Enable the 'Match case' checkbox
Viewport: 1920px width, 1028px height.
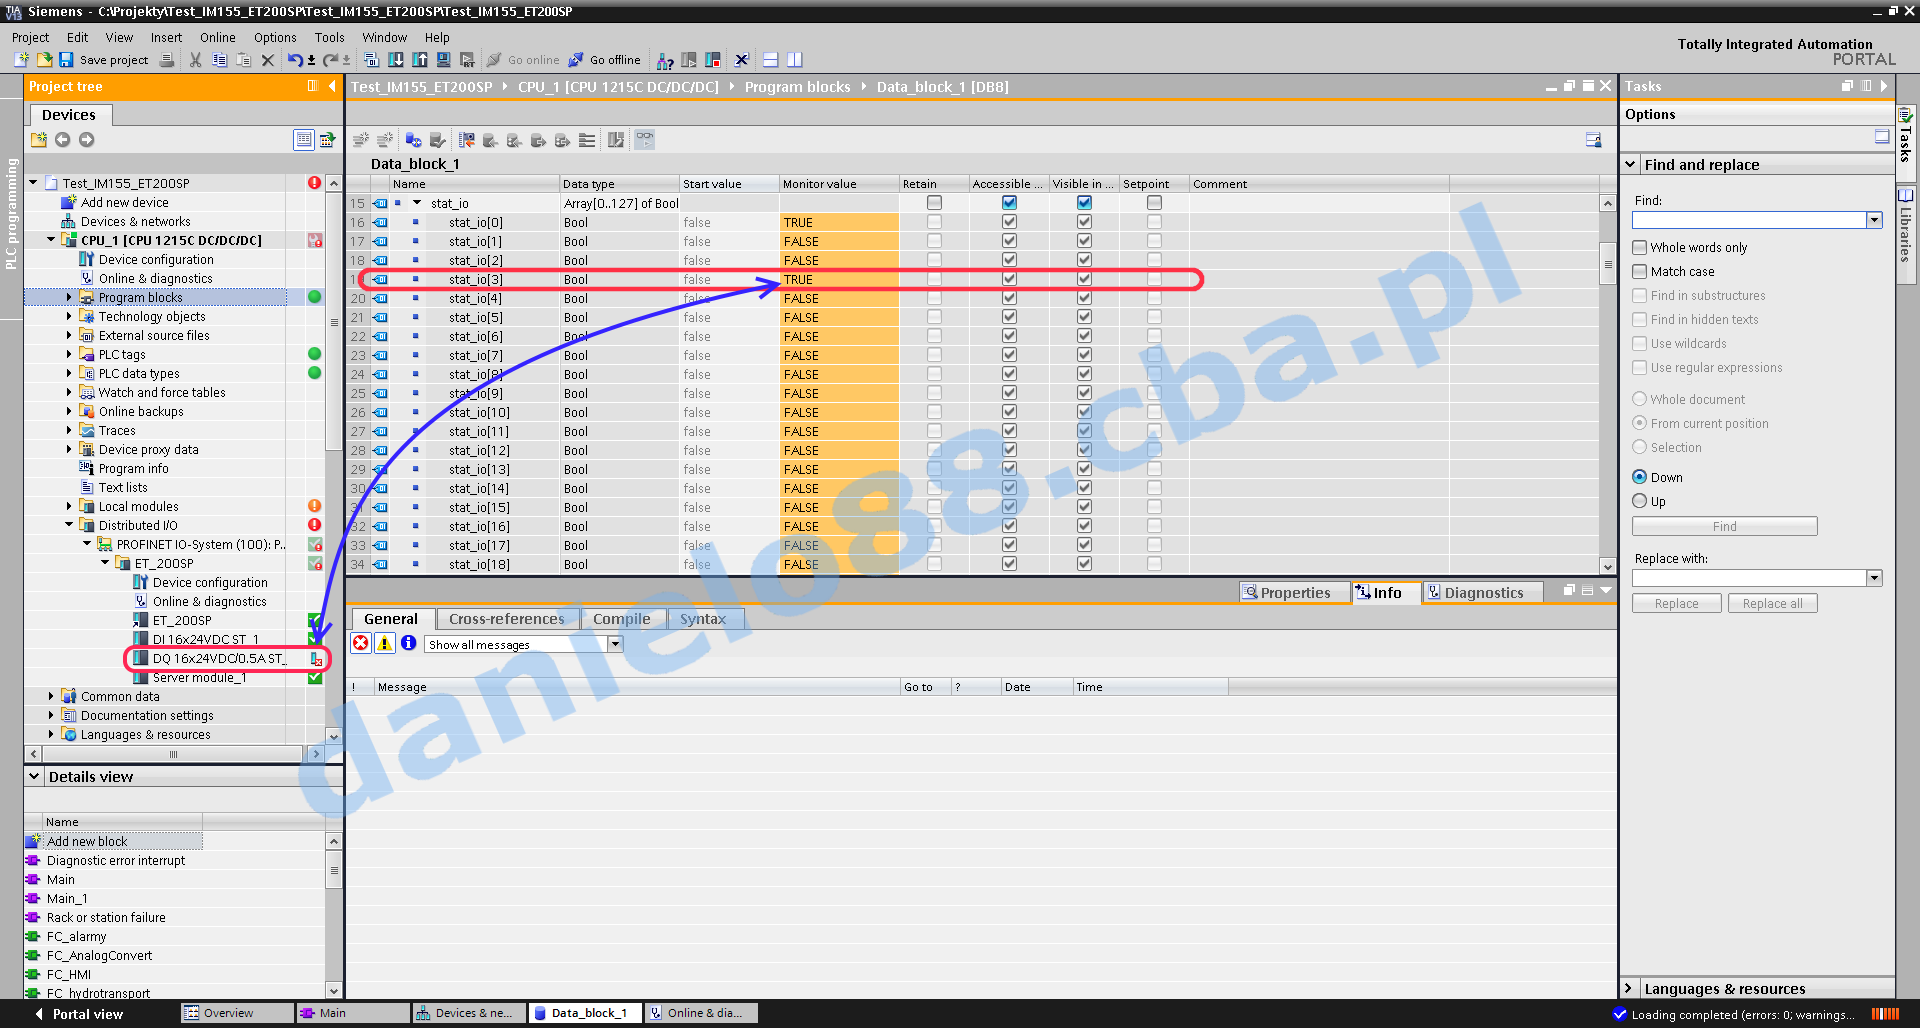1640,271
